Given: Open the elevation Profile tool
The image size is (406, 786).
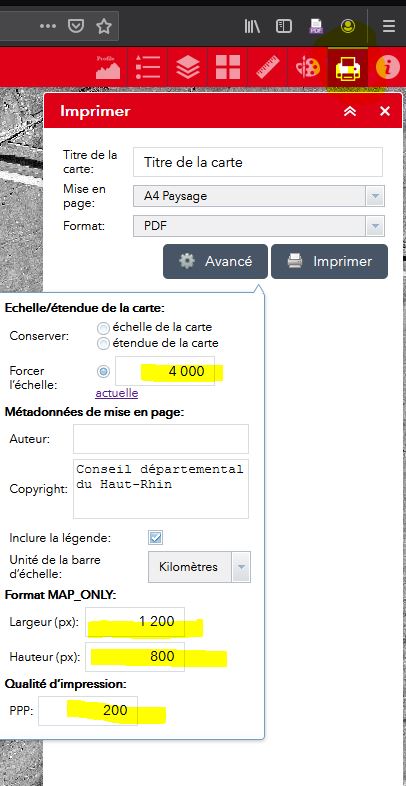Looking at the screenshot, I should 108,67.
